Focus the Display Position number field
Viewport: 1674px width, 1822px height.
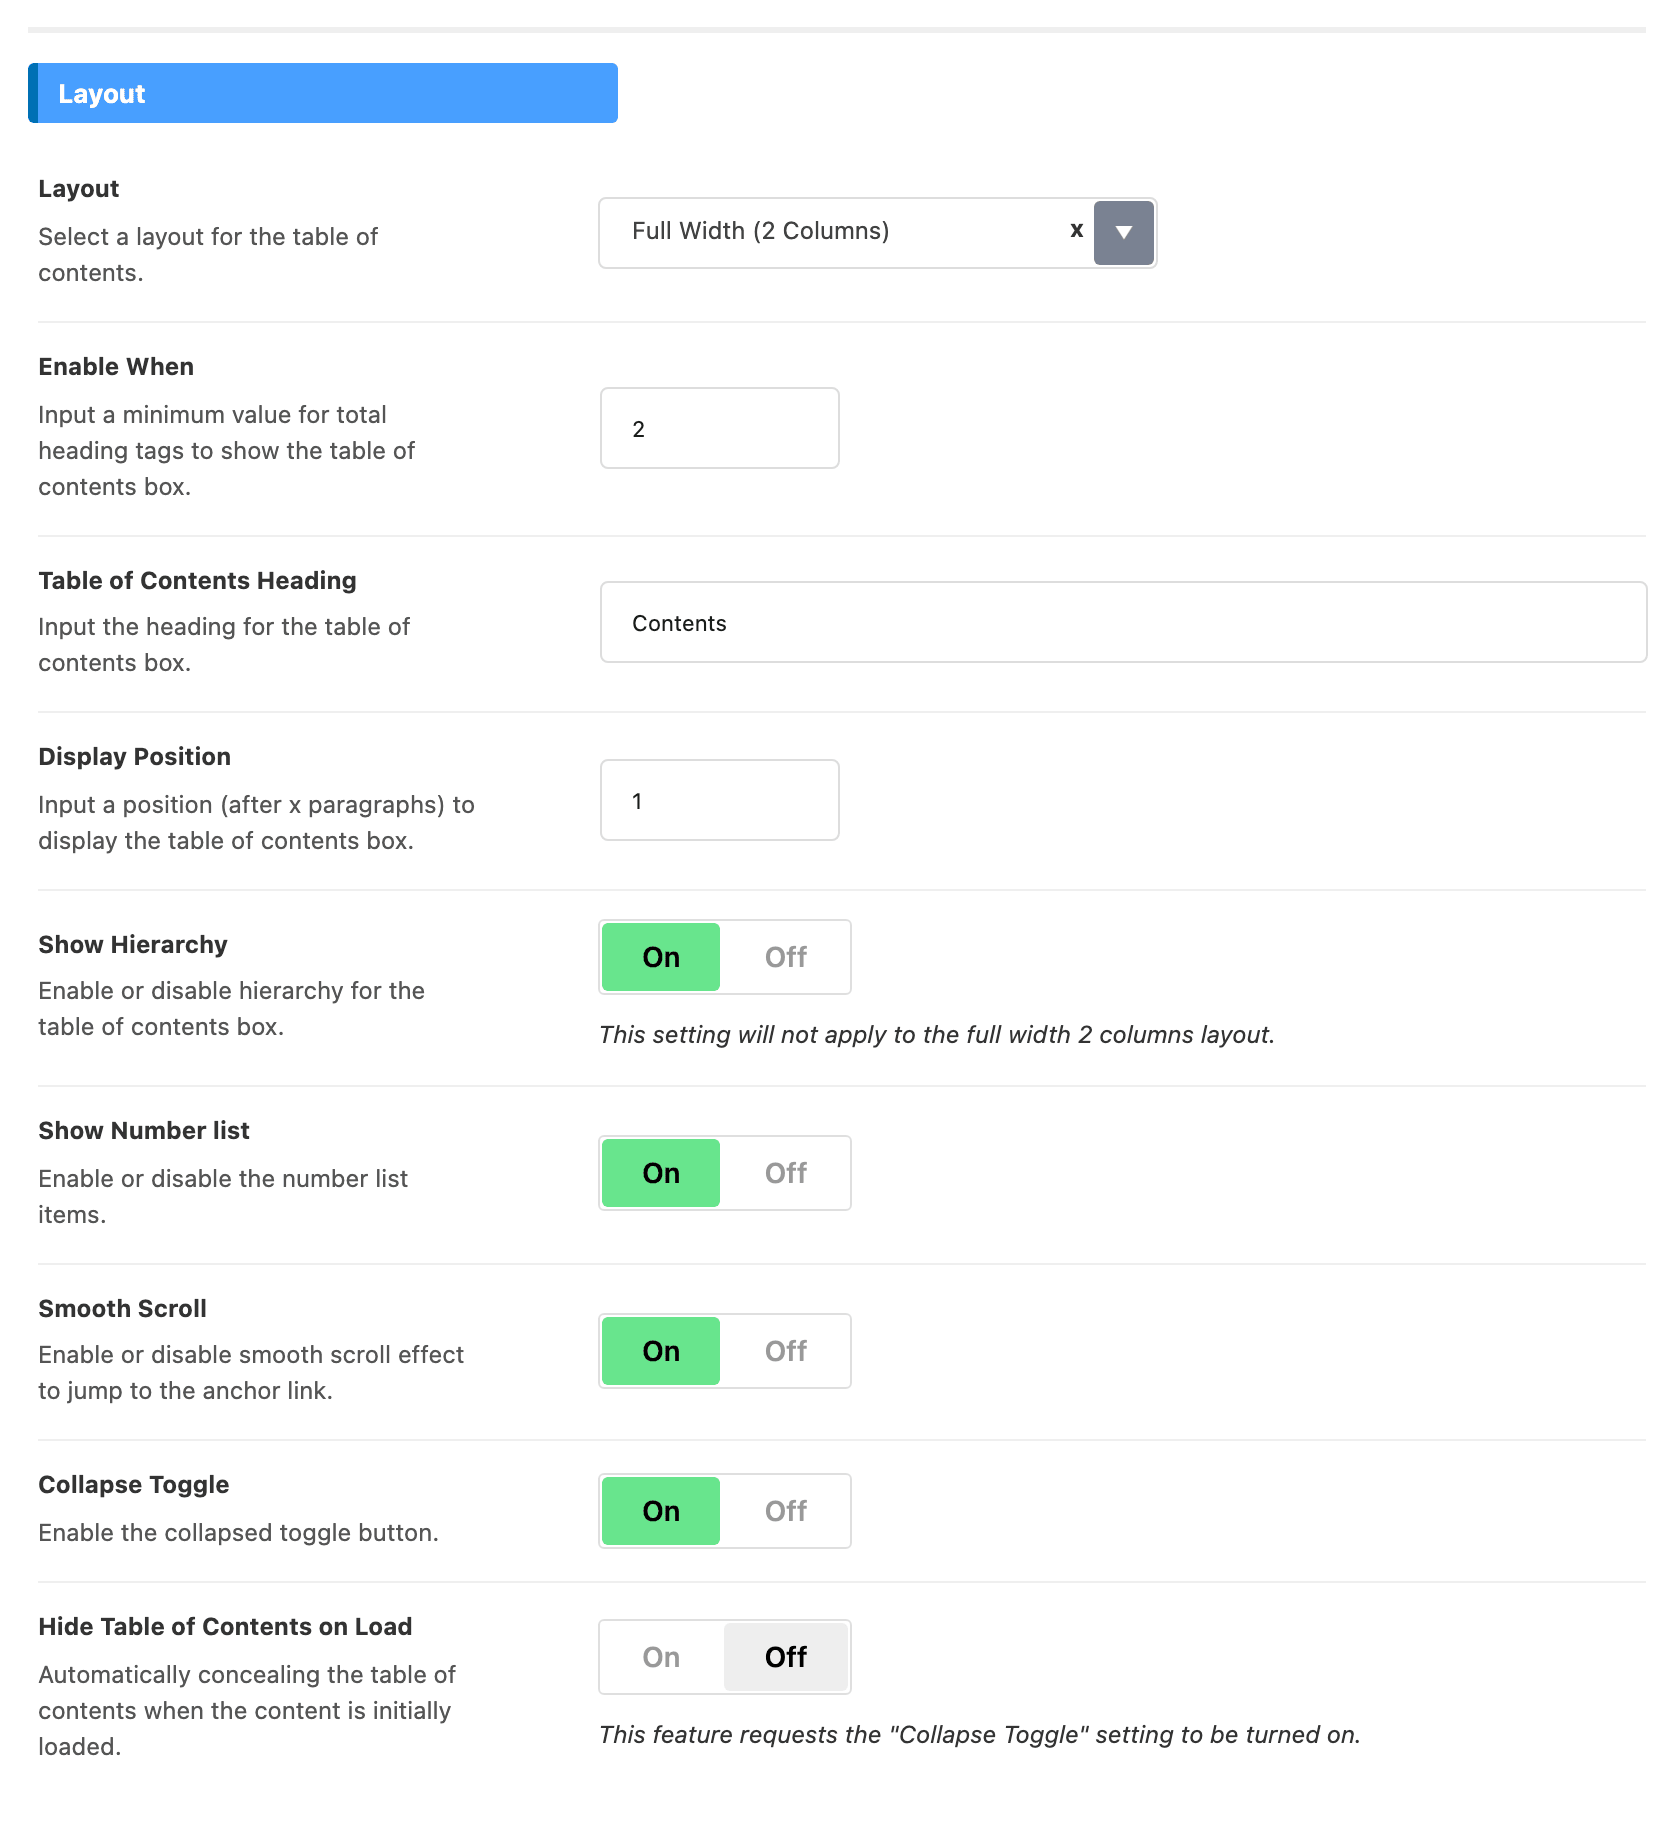coord(719,800)
